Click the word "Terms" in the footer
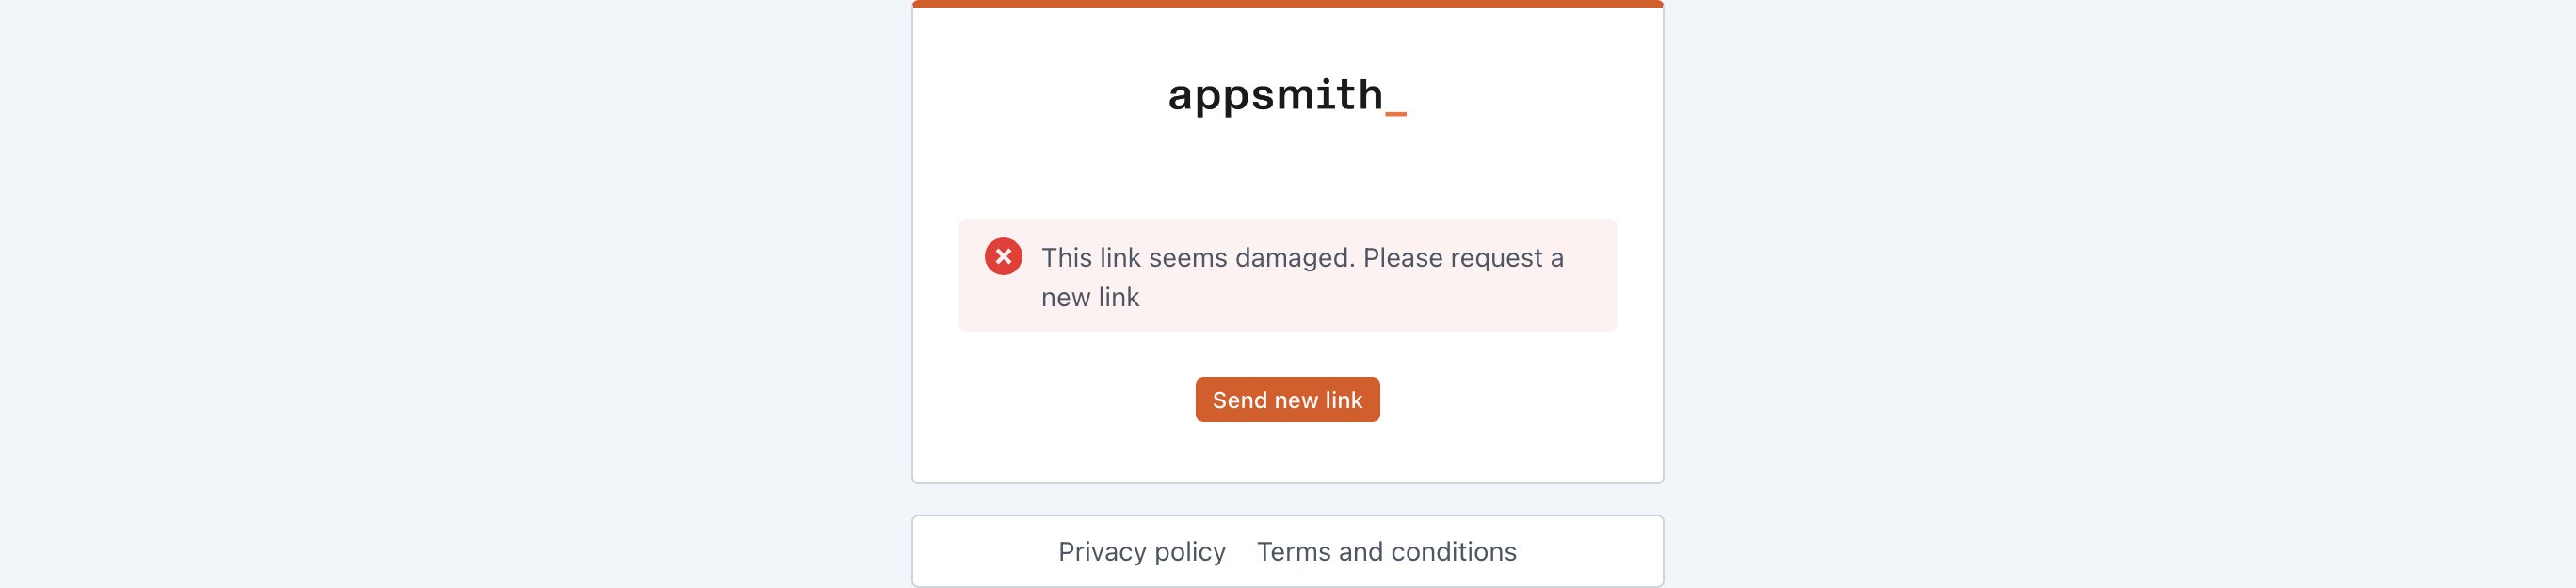 tap(1294, 551)
